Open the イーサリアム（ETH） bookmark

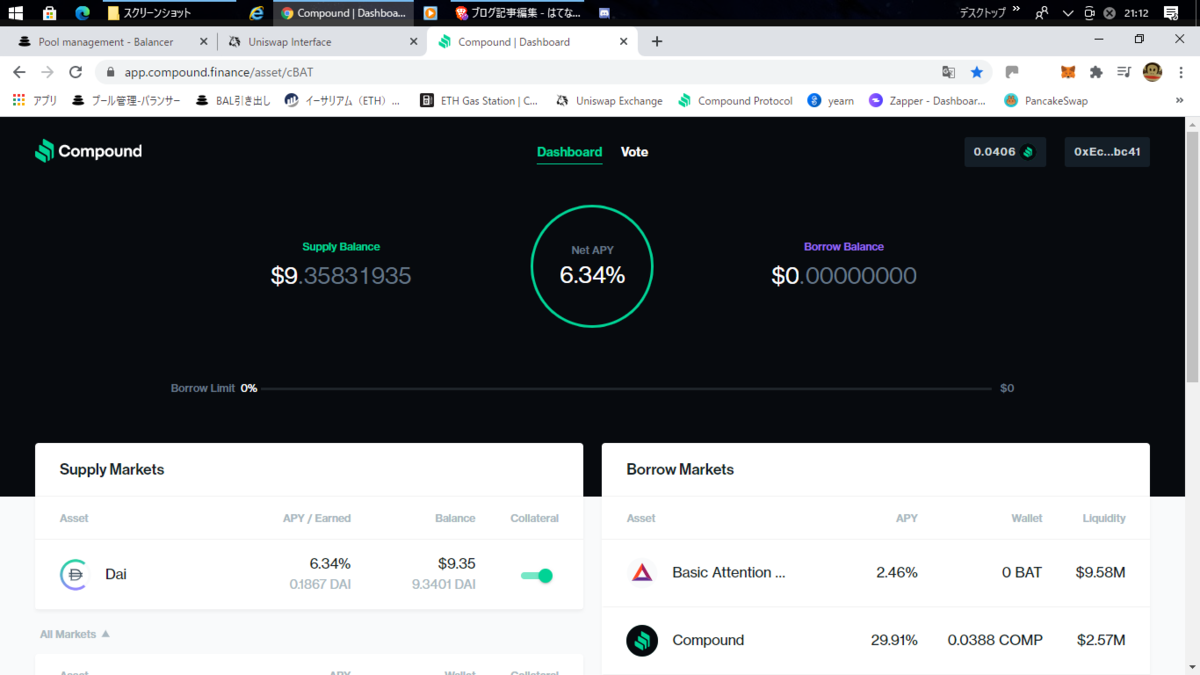(x=342, y=101)
